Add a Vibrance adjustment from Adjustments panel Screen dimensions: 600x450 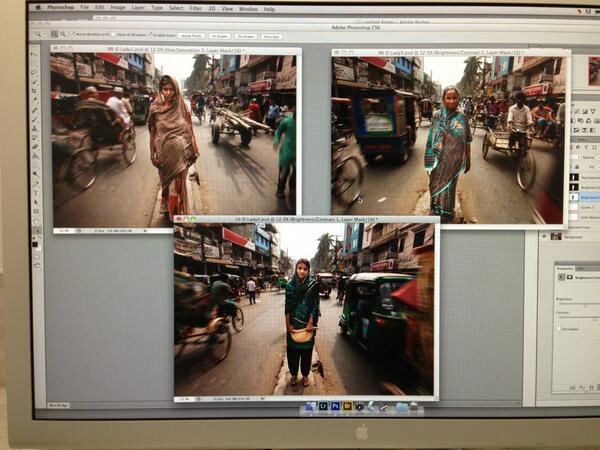point(593,111)
